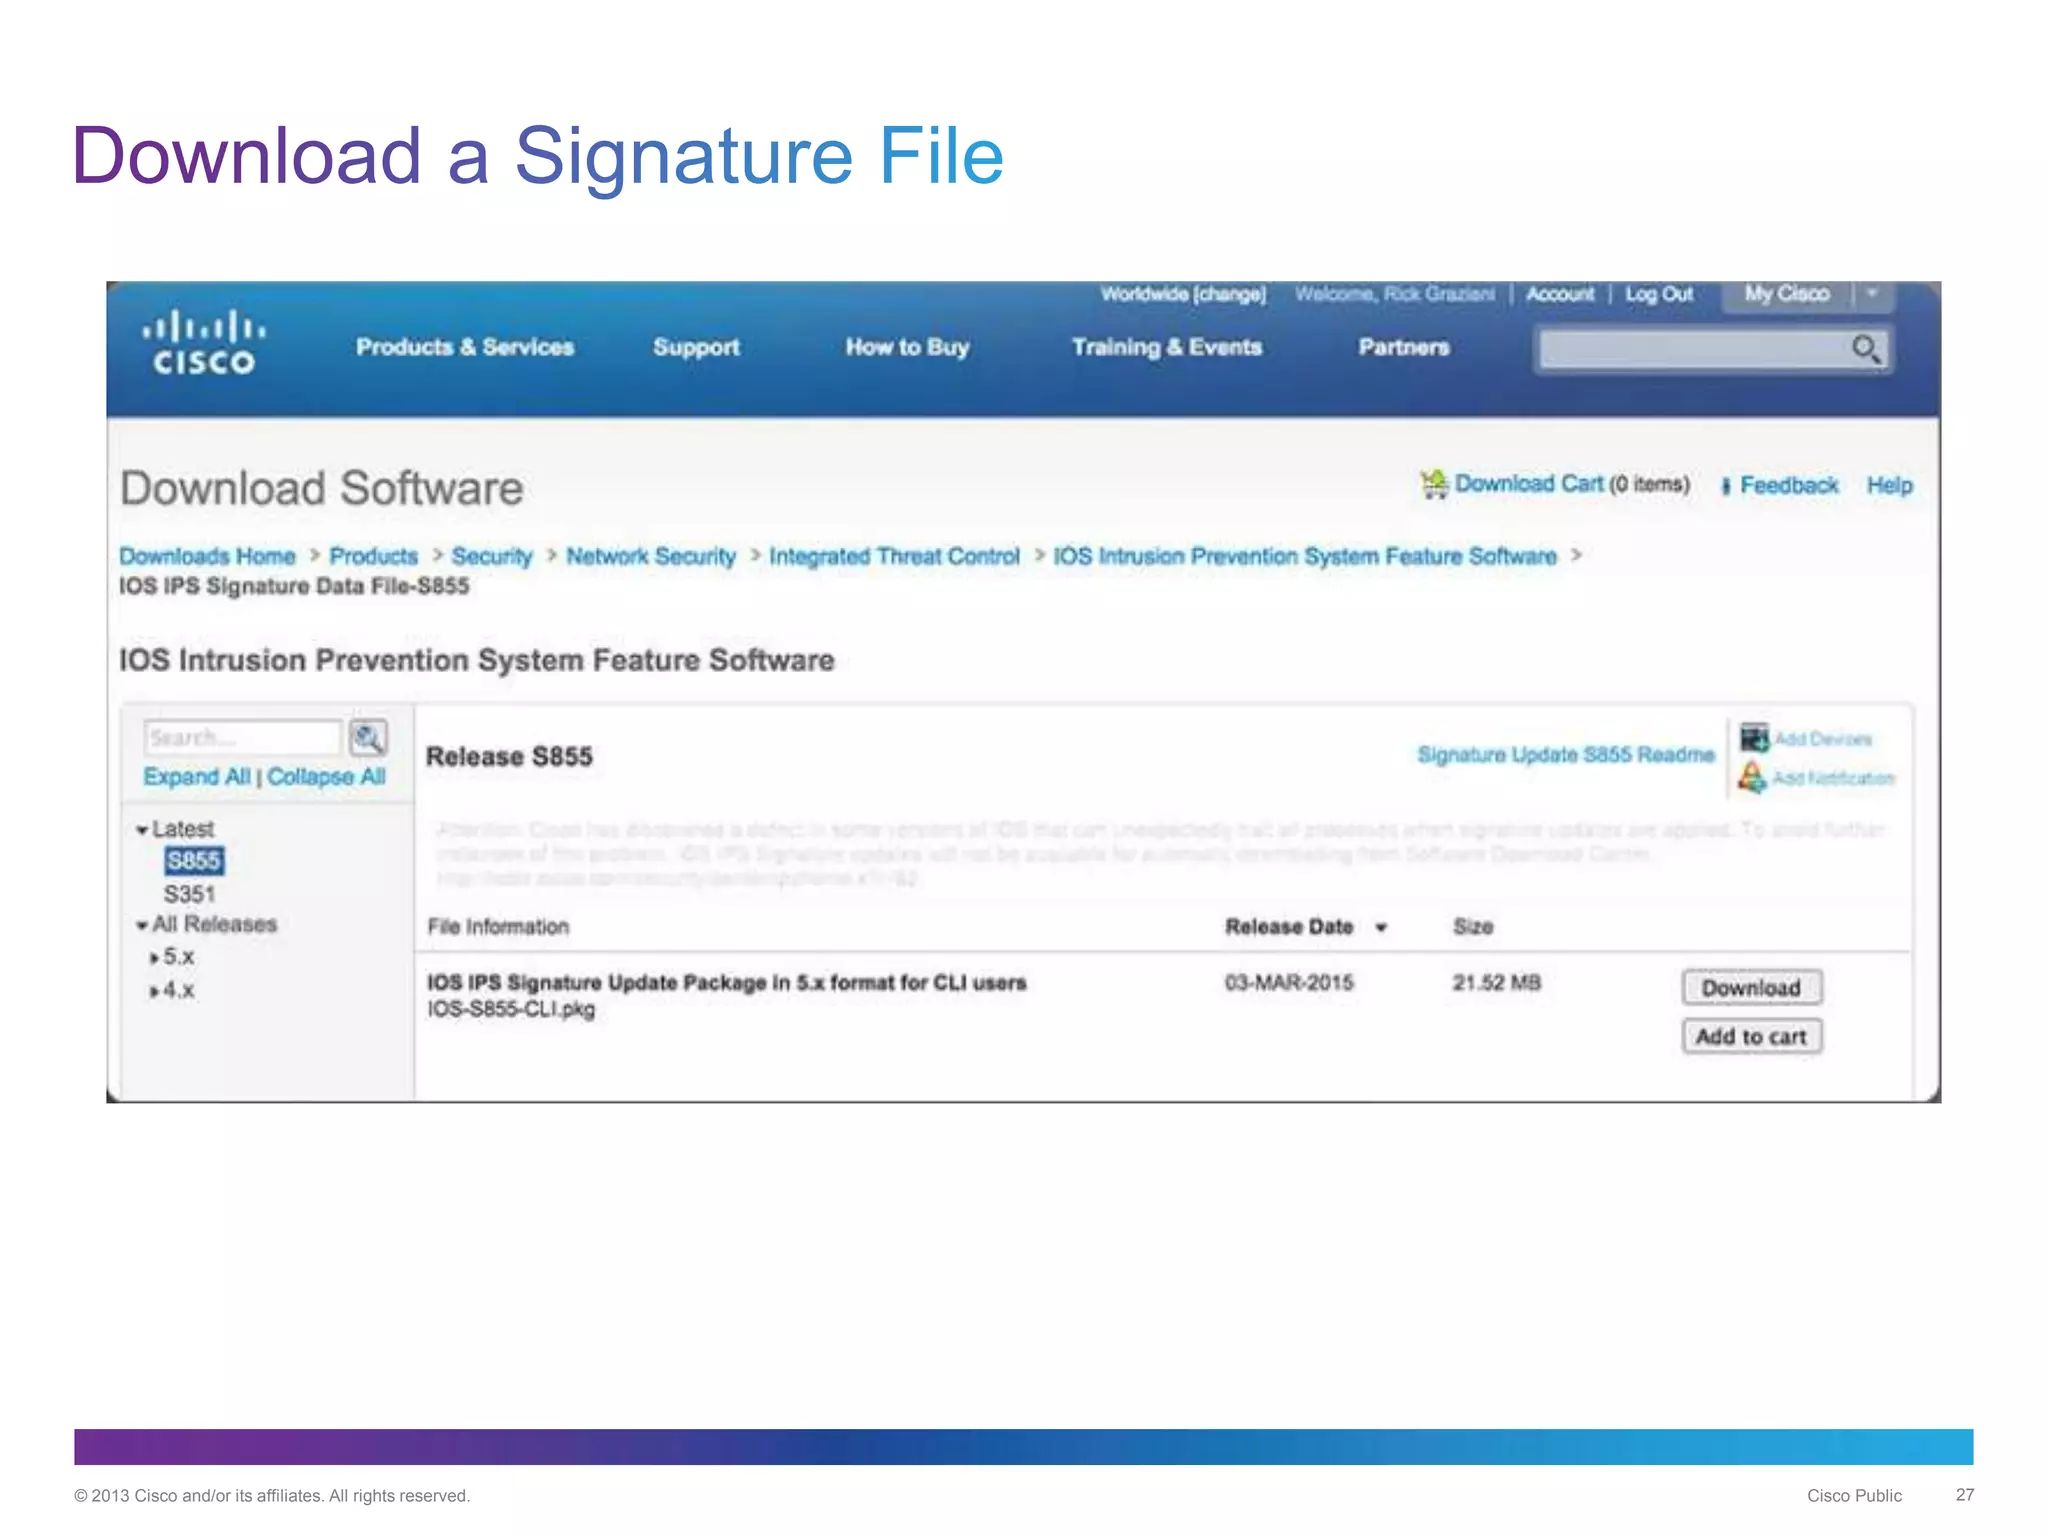2048x1536 pixels.
Task: Click the header search magnifier icon
Action: [x=1865, y=349]
